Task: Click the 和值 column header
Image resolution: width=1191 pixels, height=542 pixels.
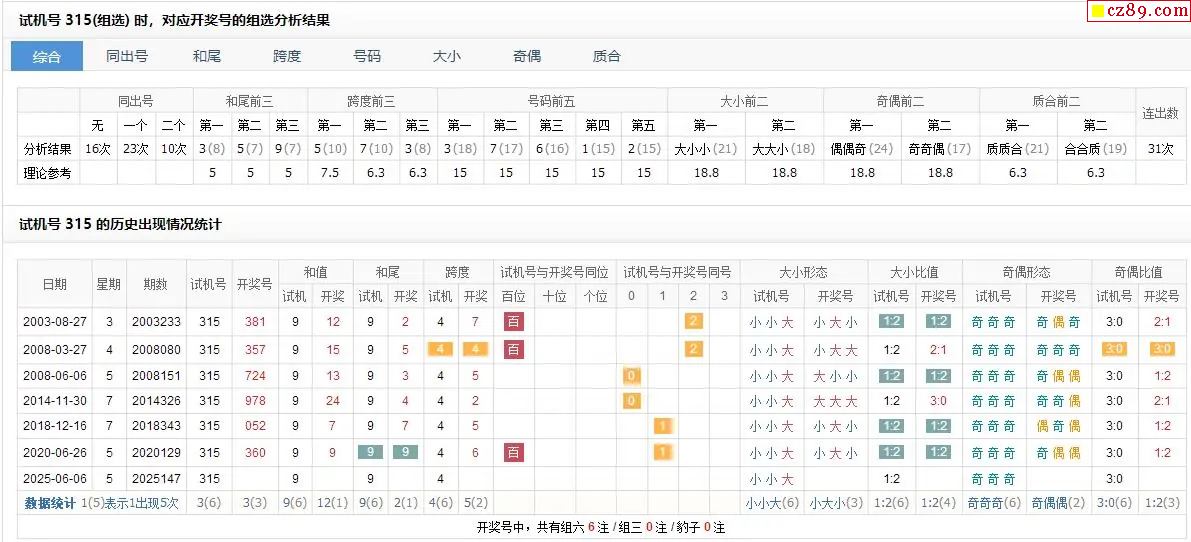Action: tap(315, 272)
